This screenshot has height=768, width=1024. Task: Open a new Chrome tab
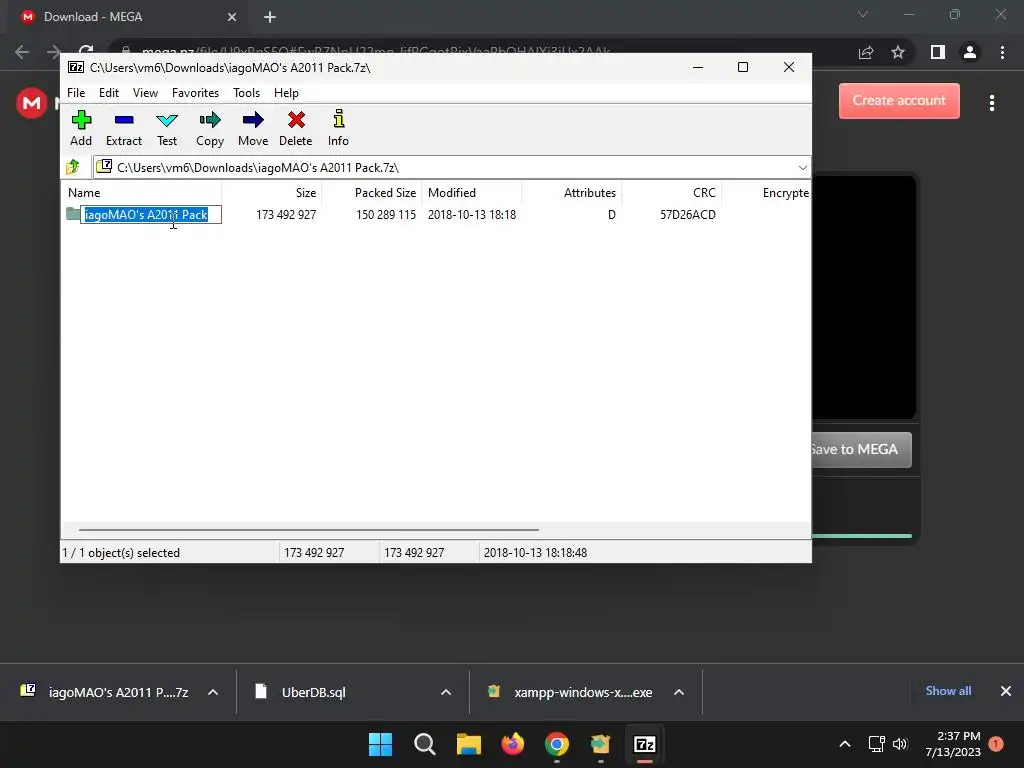point(270,17)
